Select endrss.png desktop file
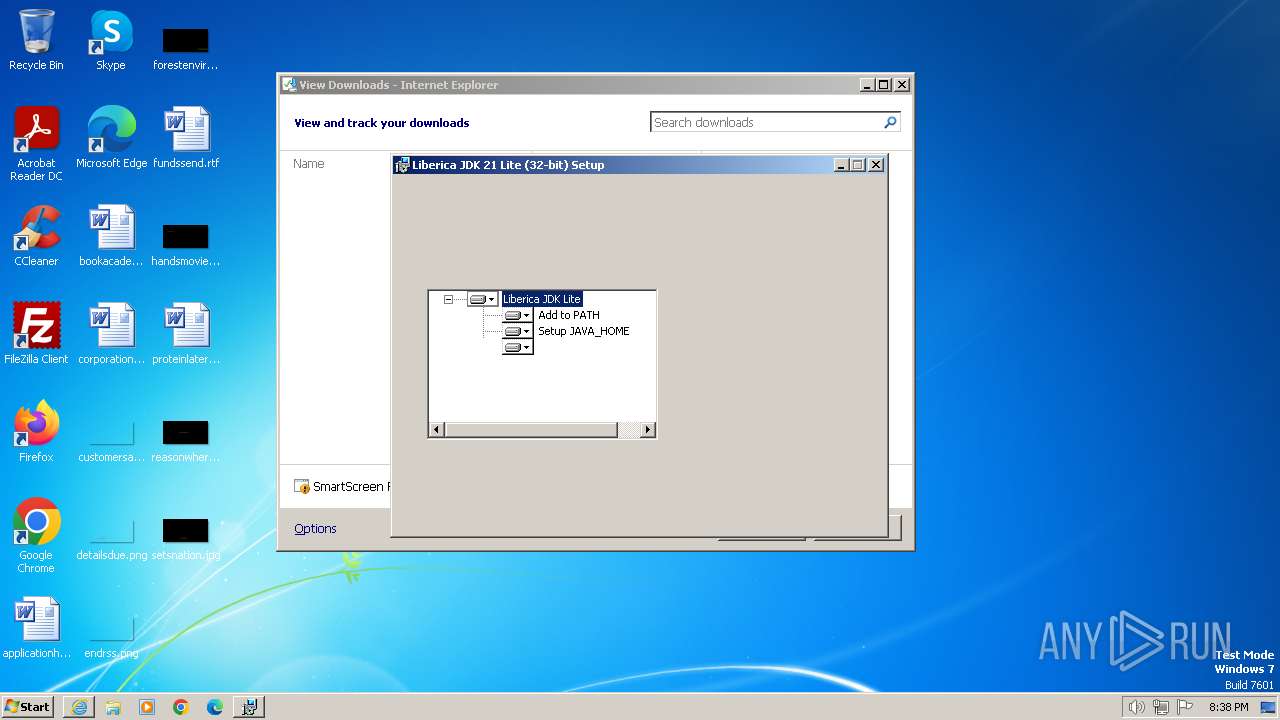 coord(111,636)
